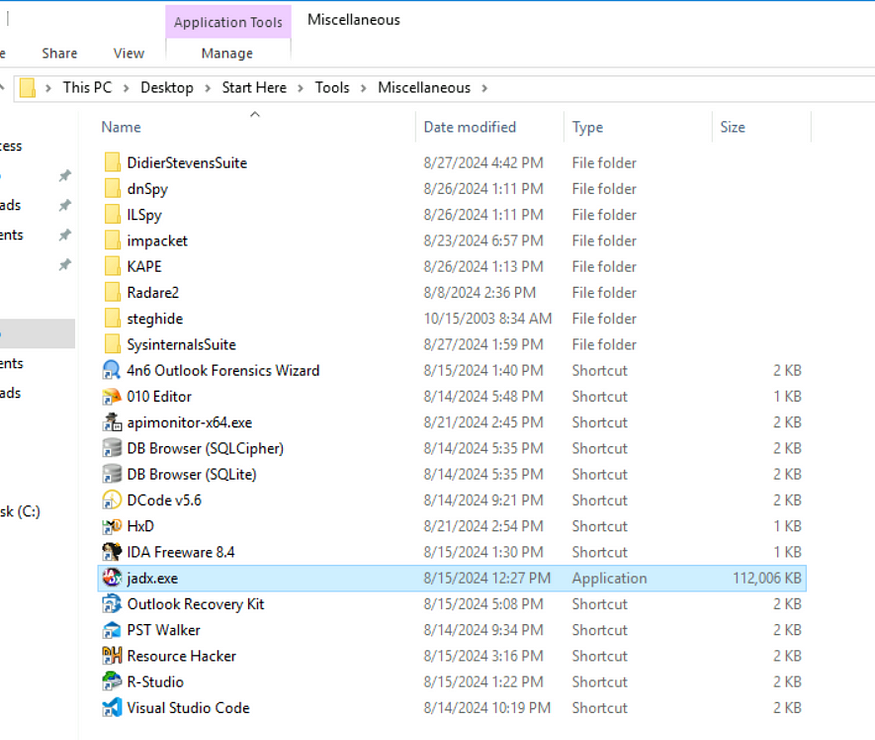Click the Visual Studio Code icon
Viewport: 875px width, 740px height.
coord(112,708)
